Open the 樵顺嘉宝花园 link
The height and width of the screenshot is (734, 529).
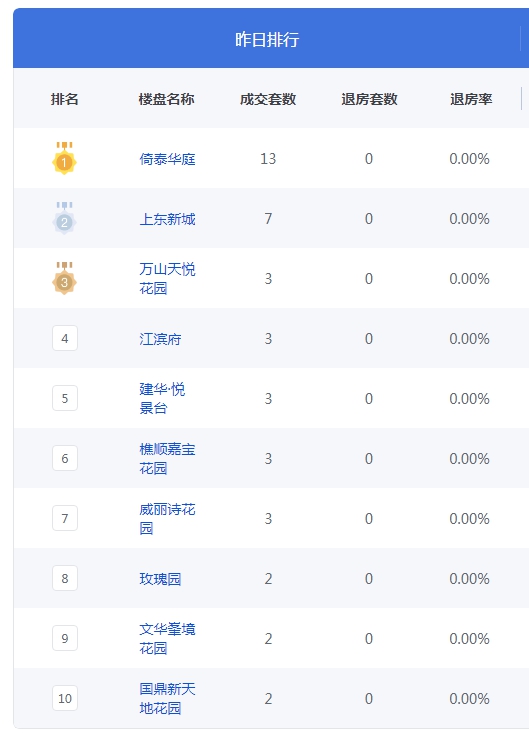(167, 458)
